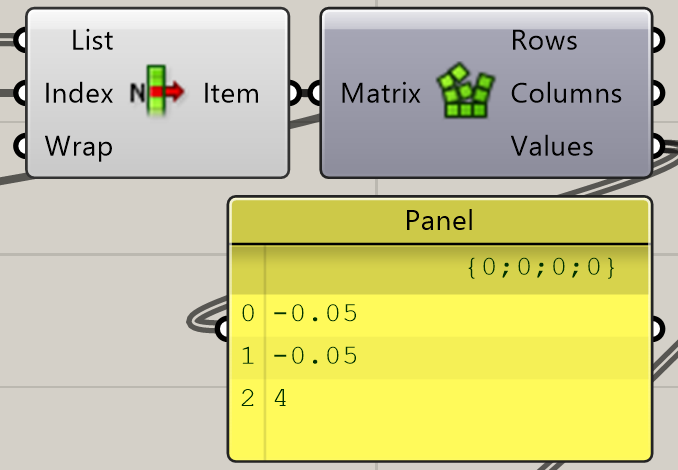Click the Matrix input grip
The height and width of the screenshot is (470, 678).
click(315, 93)
